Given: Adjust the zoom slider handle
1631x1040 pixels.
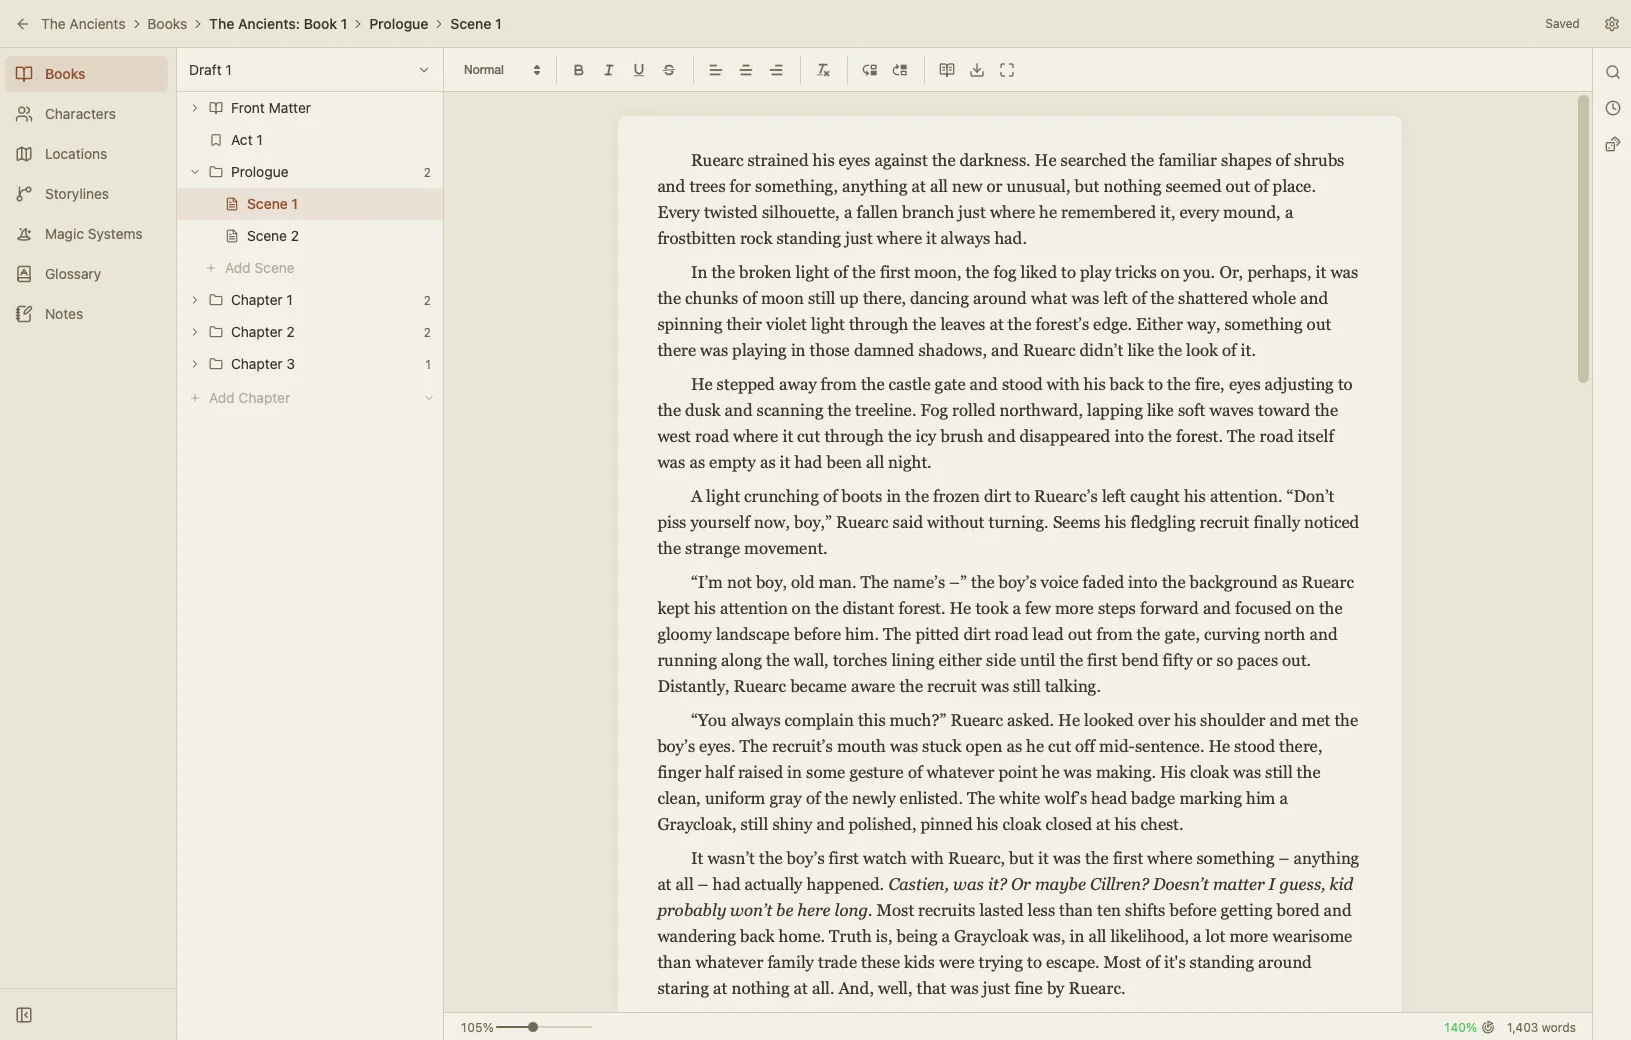Looking at the screenshot, I should (533, 1027).
